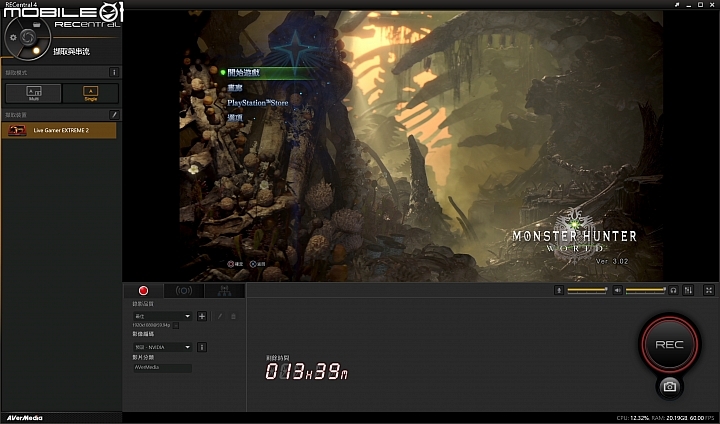
Task: Switch to compact mode via title bar arrow
Action: (677, 5)
